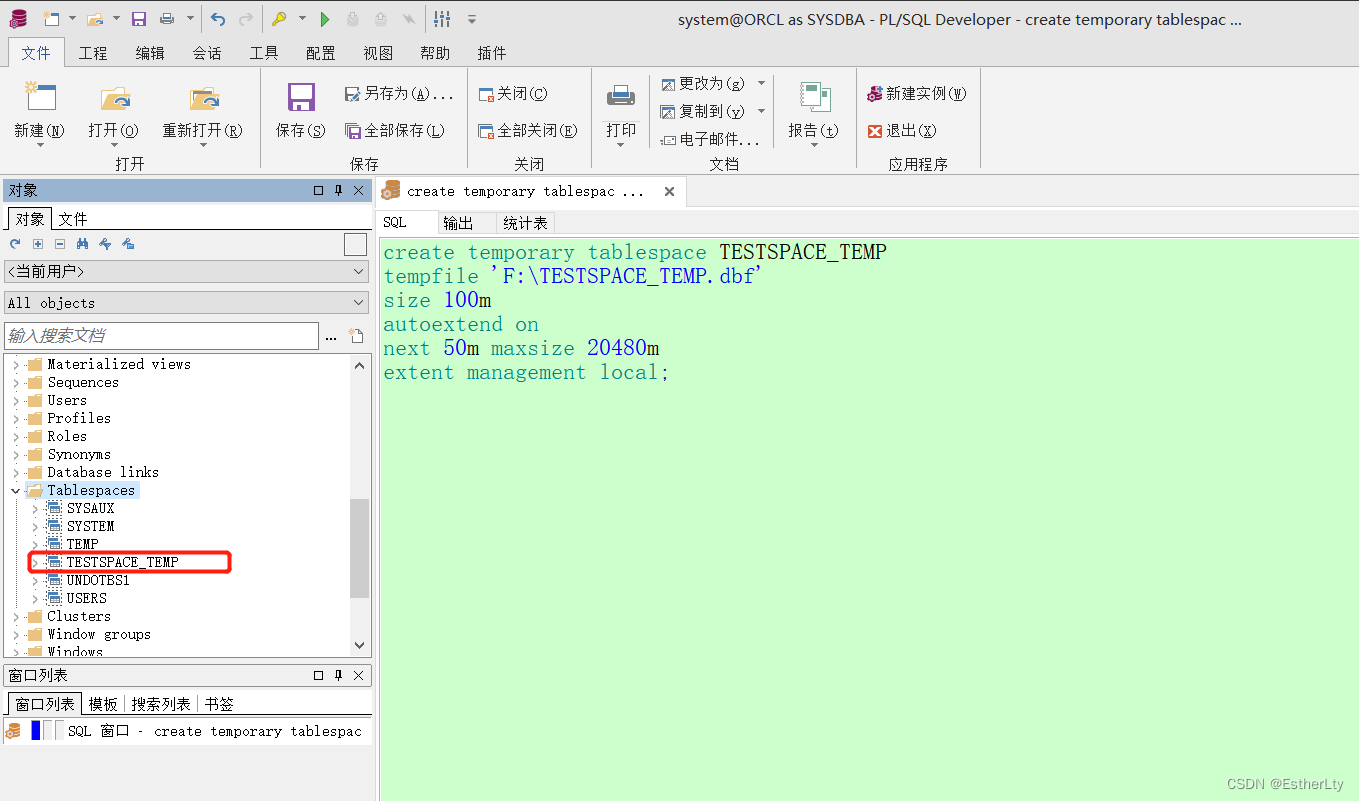Open the preferences sliders icon
The height and width of the screenshot is (801, 1359).
click(442, 19)
